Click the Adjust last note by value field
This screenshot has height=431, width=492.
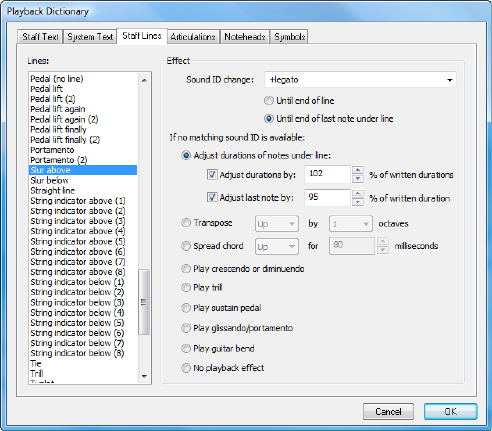tap(327, 197)
